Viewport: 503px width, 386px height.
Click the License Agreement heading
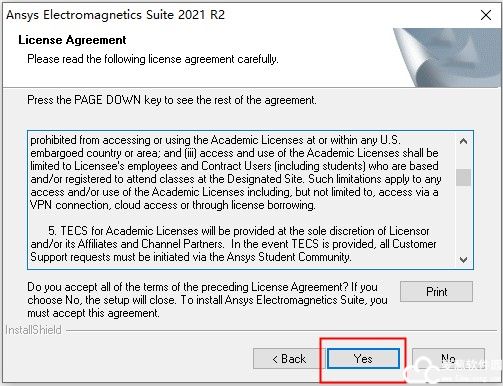tap(72, 40)
